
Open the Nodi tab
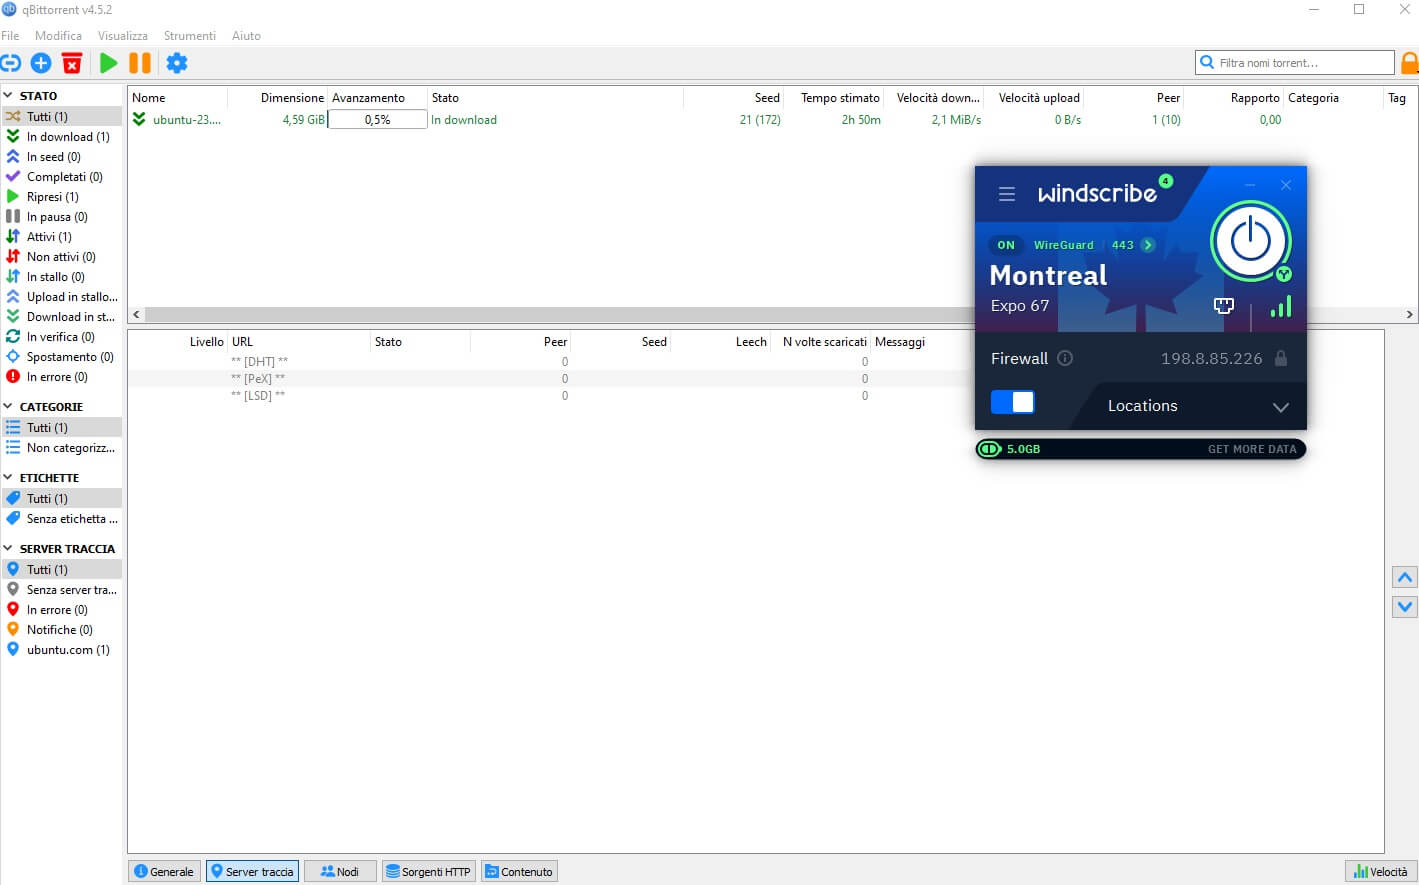(340, 872)
